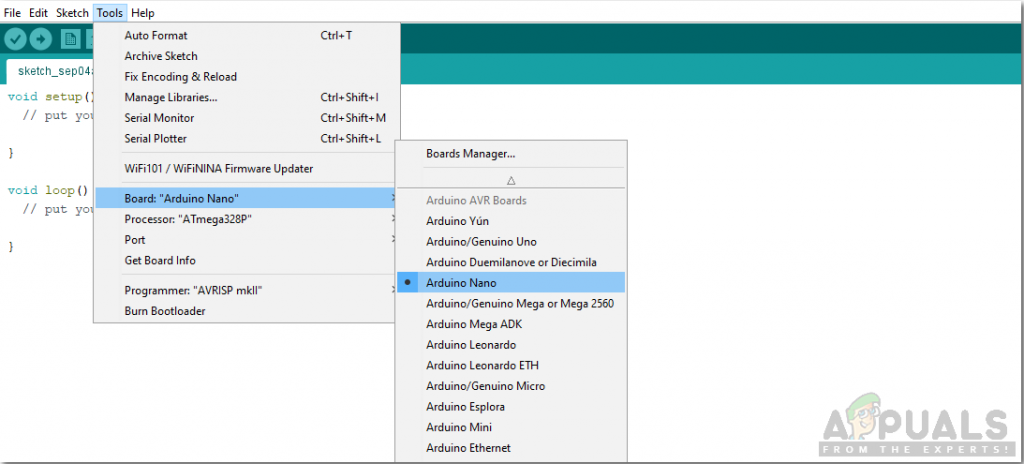
Task: Choose Auto Format from Tools menu
Action: pos(156,35)
